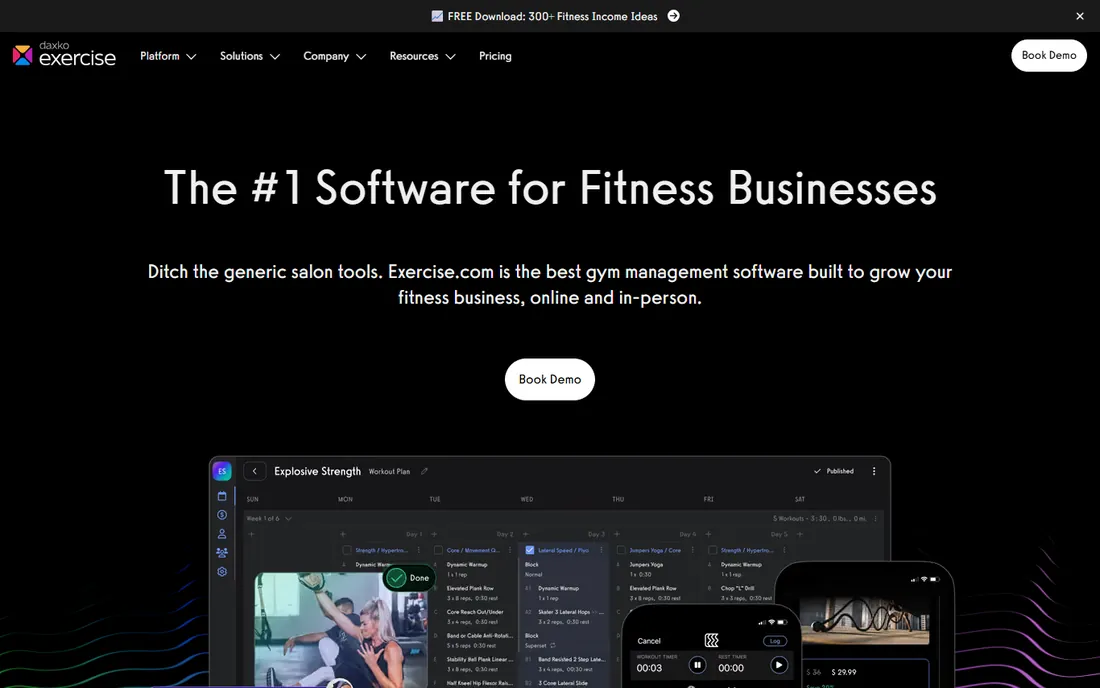Open the Company dropdown menu
Image resolution: width=1100 pixels, height=688 pixels.
[335, 56]
